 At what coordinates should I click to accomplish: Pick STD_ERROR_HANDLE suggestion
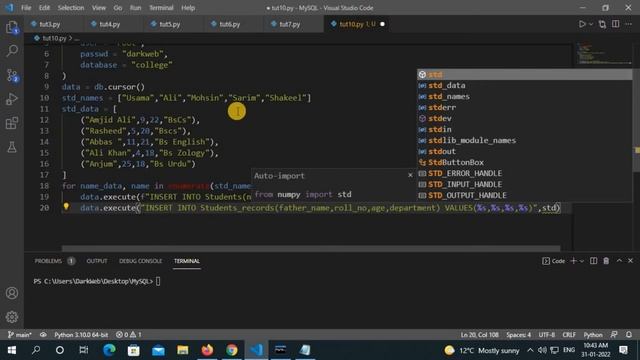pos(524,173)
